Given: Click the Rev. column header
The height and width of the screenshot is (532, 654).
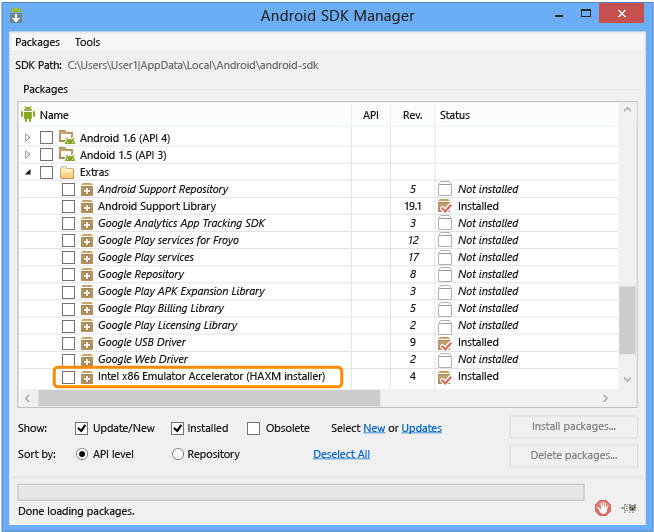Looking at the screenshot, I should 413,115.
